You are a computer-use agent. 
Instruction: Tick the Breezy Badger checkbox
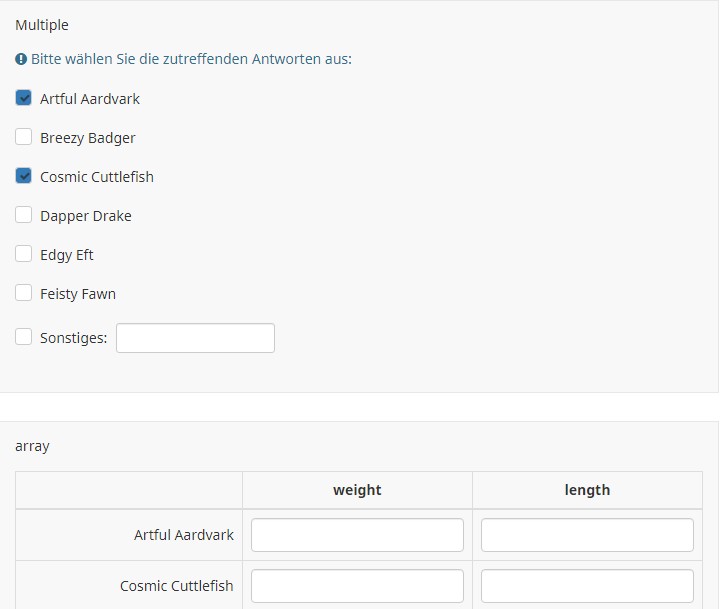pos(24,137)
